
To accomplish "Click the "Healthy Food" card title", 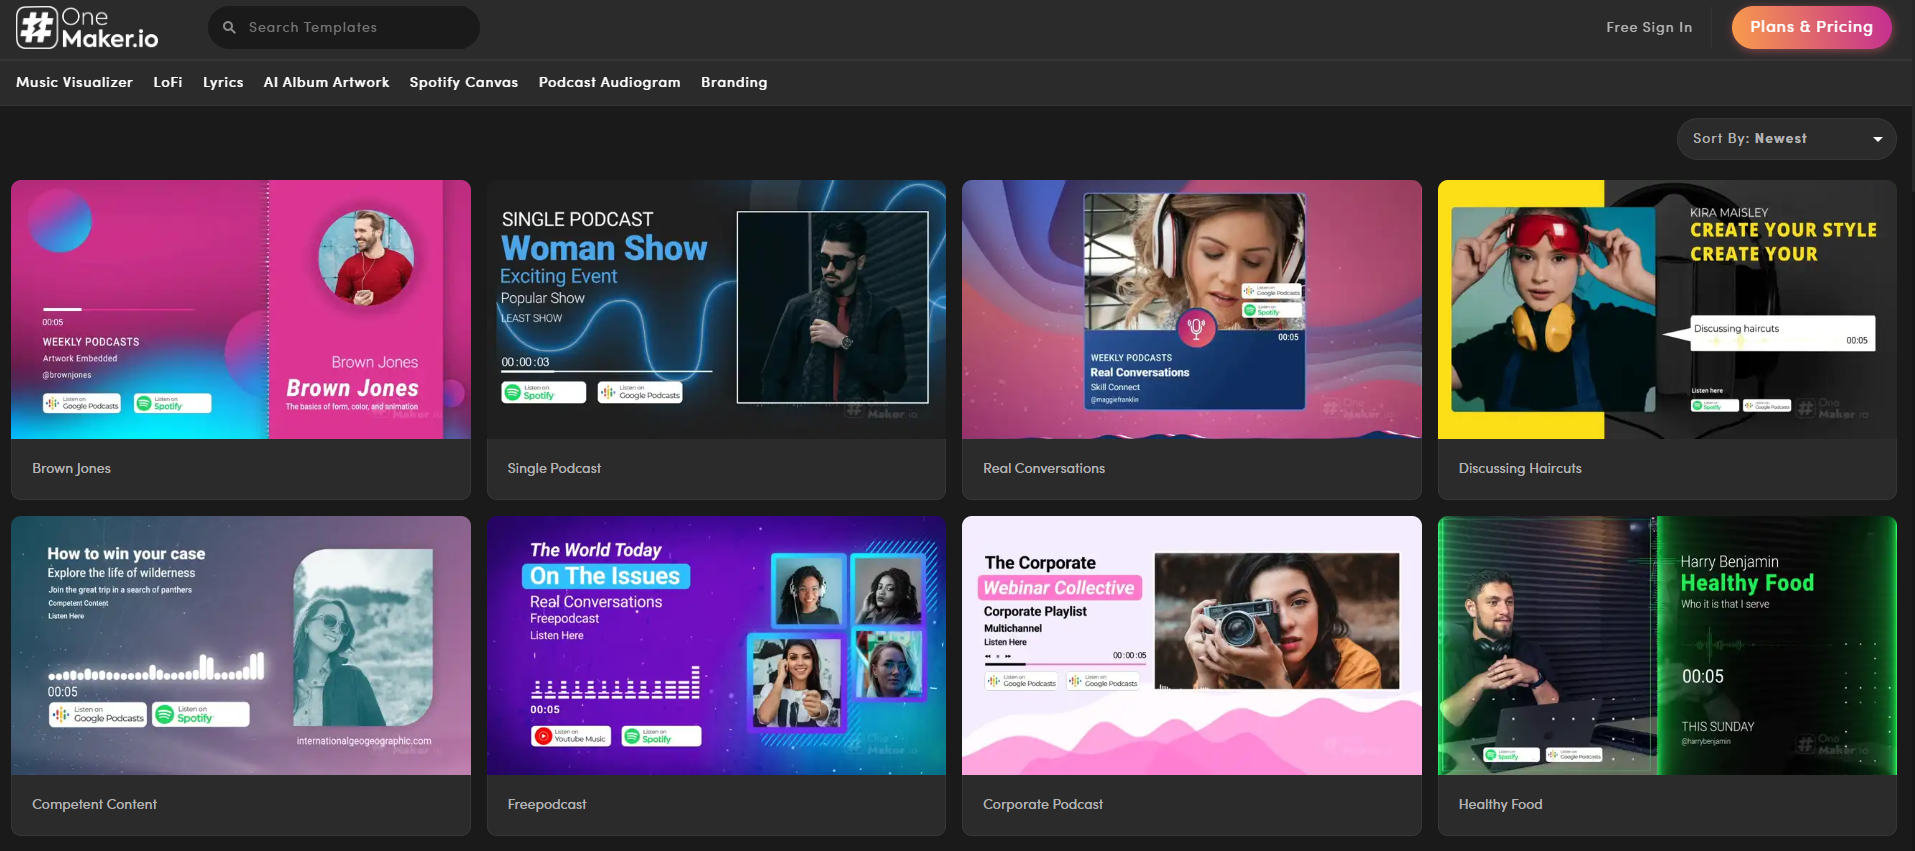I will click(1500, 804).
